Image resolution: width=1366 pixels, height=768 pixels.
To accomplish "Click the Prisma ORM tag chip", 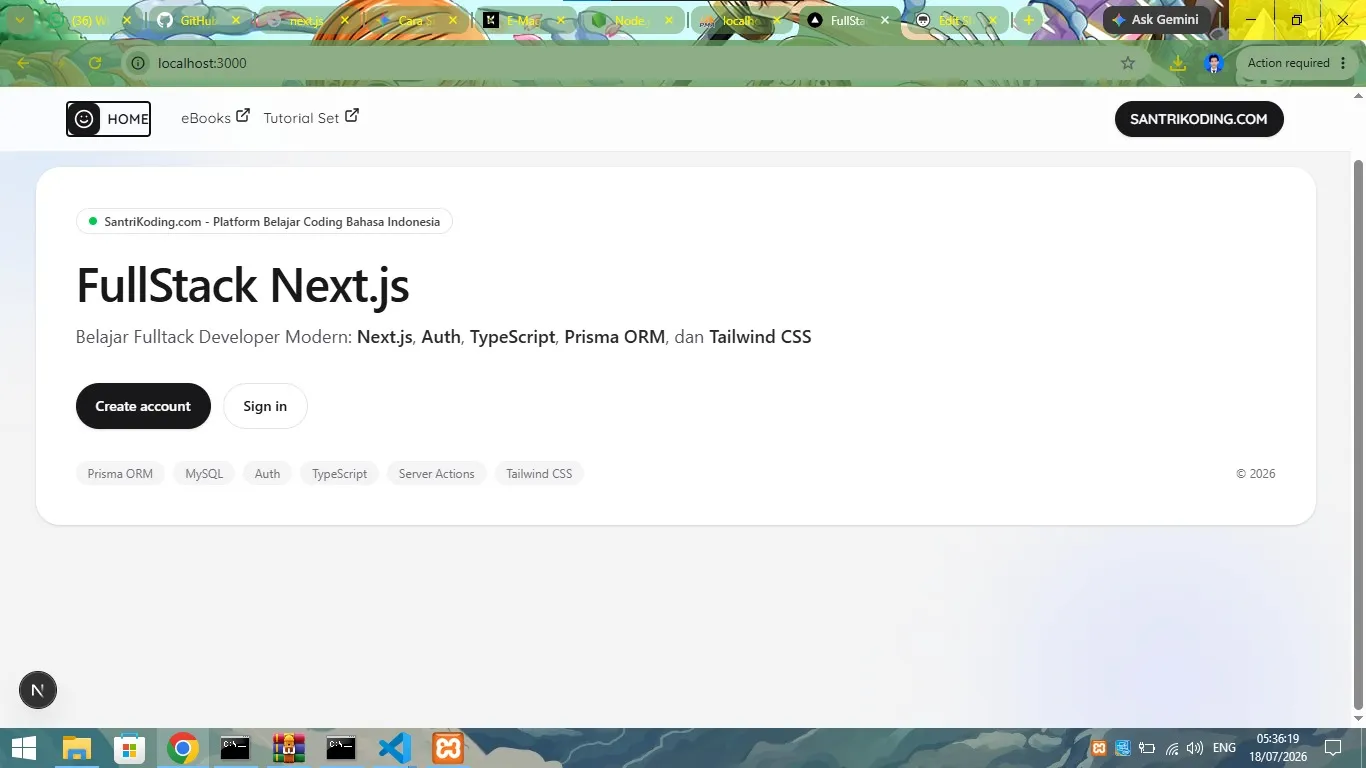I will click(x=120, y=474).
